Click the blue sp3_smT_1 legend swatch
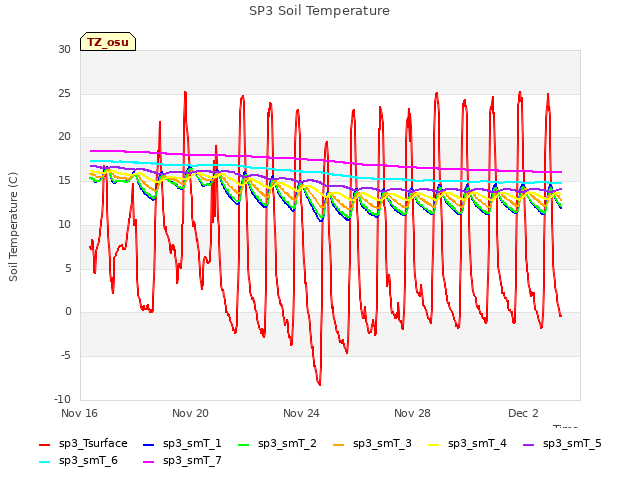 point(149,444)
